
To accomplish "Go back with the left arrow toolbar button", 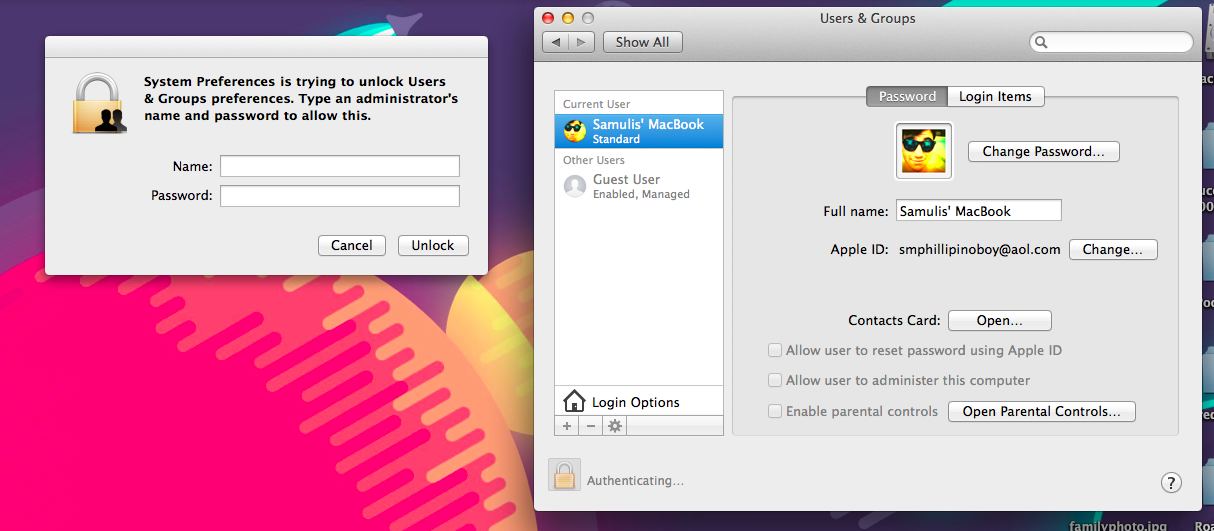I will pos(556,42).
